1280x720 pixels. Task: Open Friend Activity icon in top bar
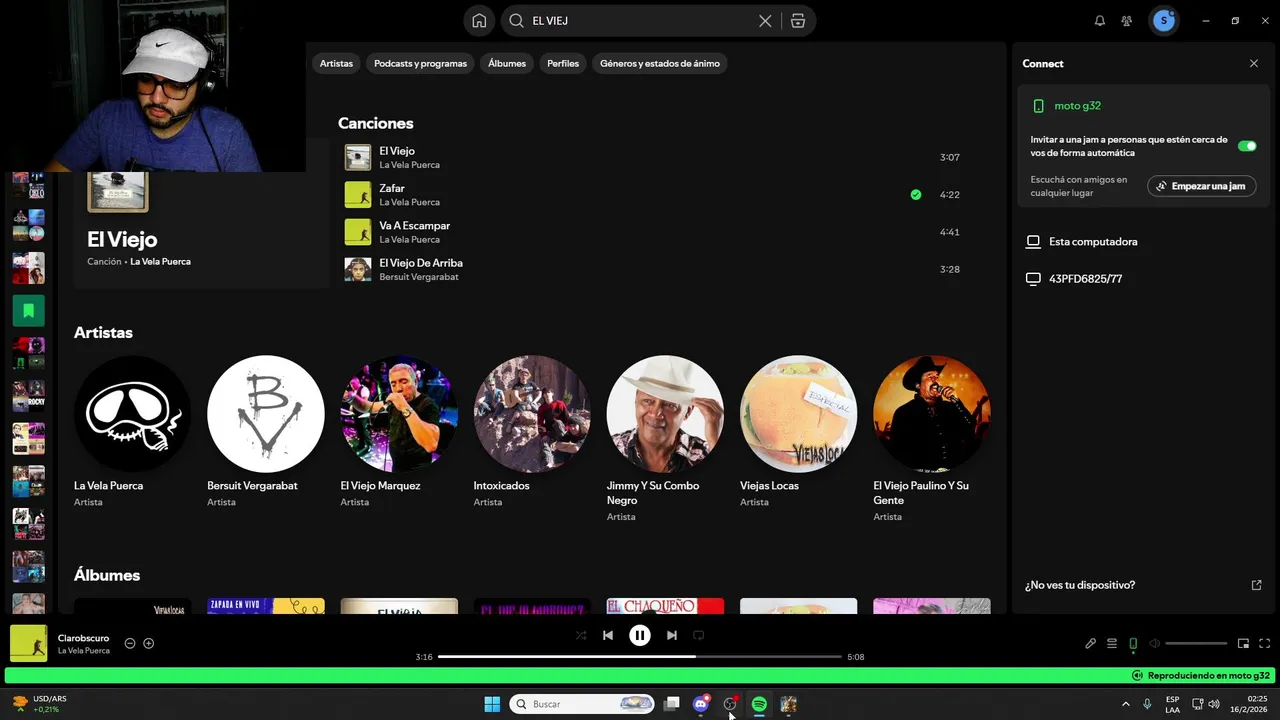point(1127,20)
